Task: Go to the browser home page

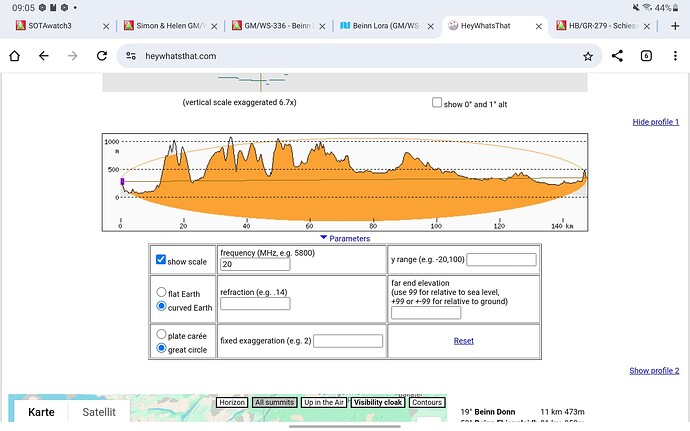Action: click(x=15, y=56)
